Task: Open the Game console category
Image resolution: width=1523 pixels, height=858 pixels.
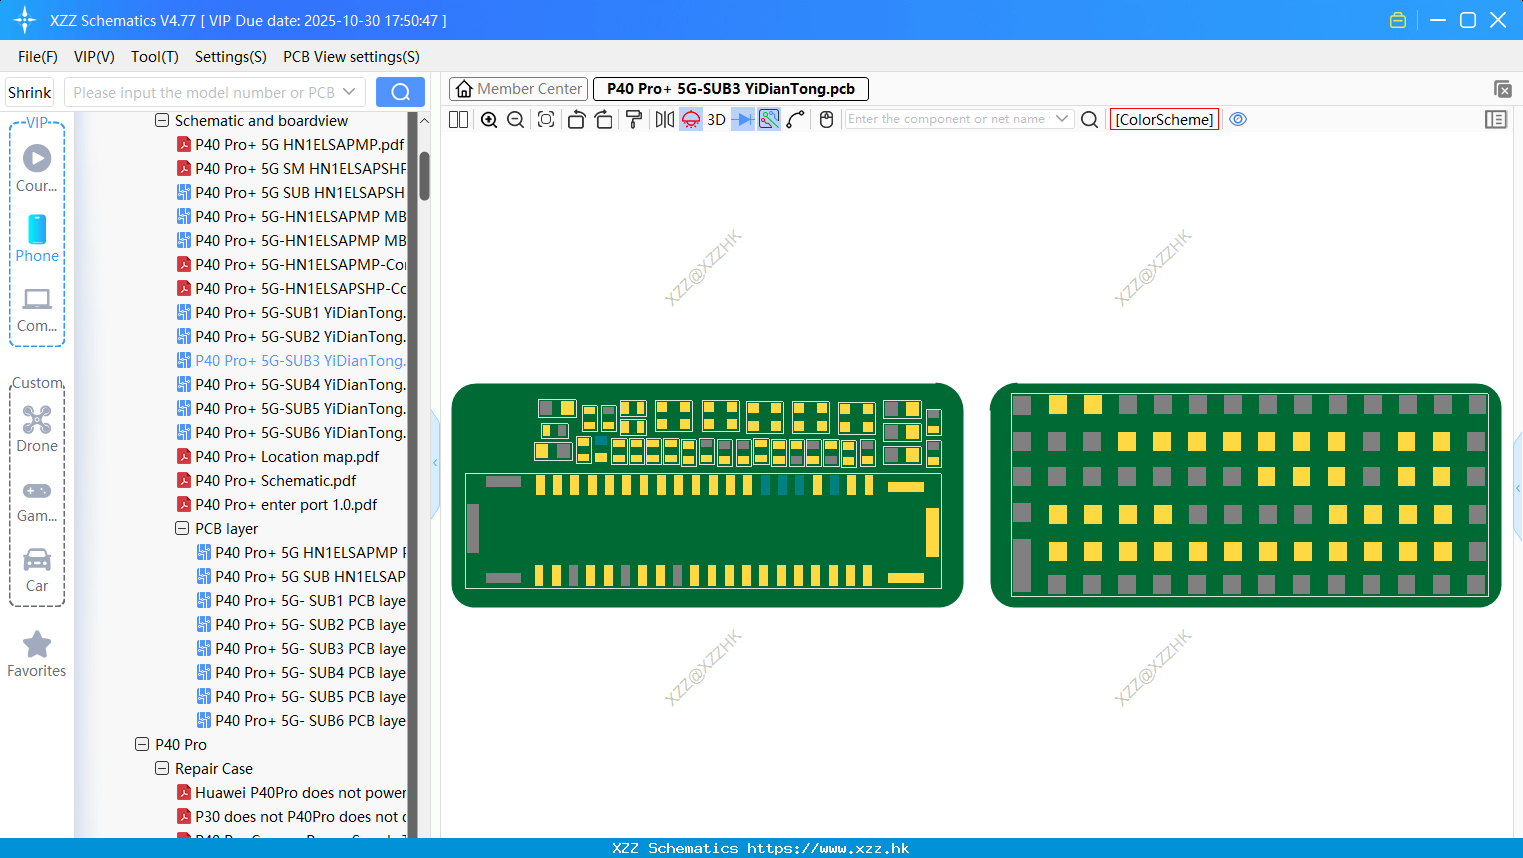Action: tap(37, 500)
